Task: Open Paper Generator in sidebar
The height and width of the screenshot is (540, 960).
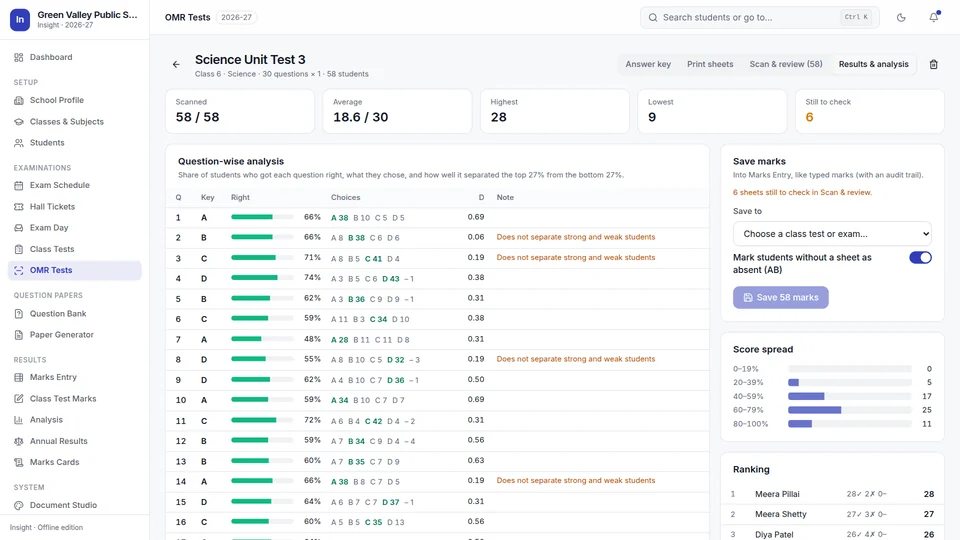Action: (75, 335)
